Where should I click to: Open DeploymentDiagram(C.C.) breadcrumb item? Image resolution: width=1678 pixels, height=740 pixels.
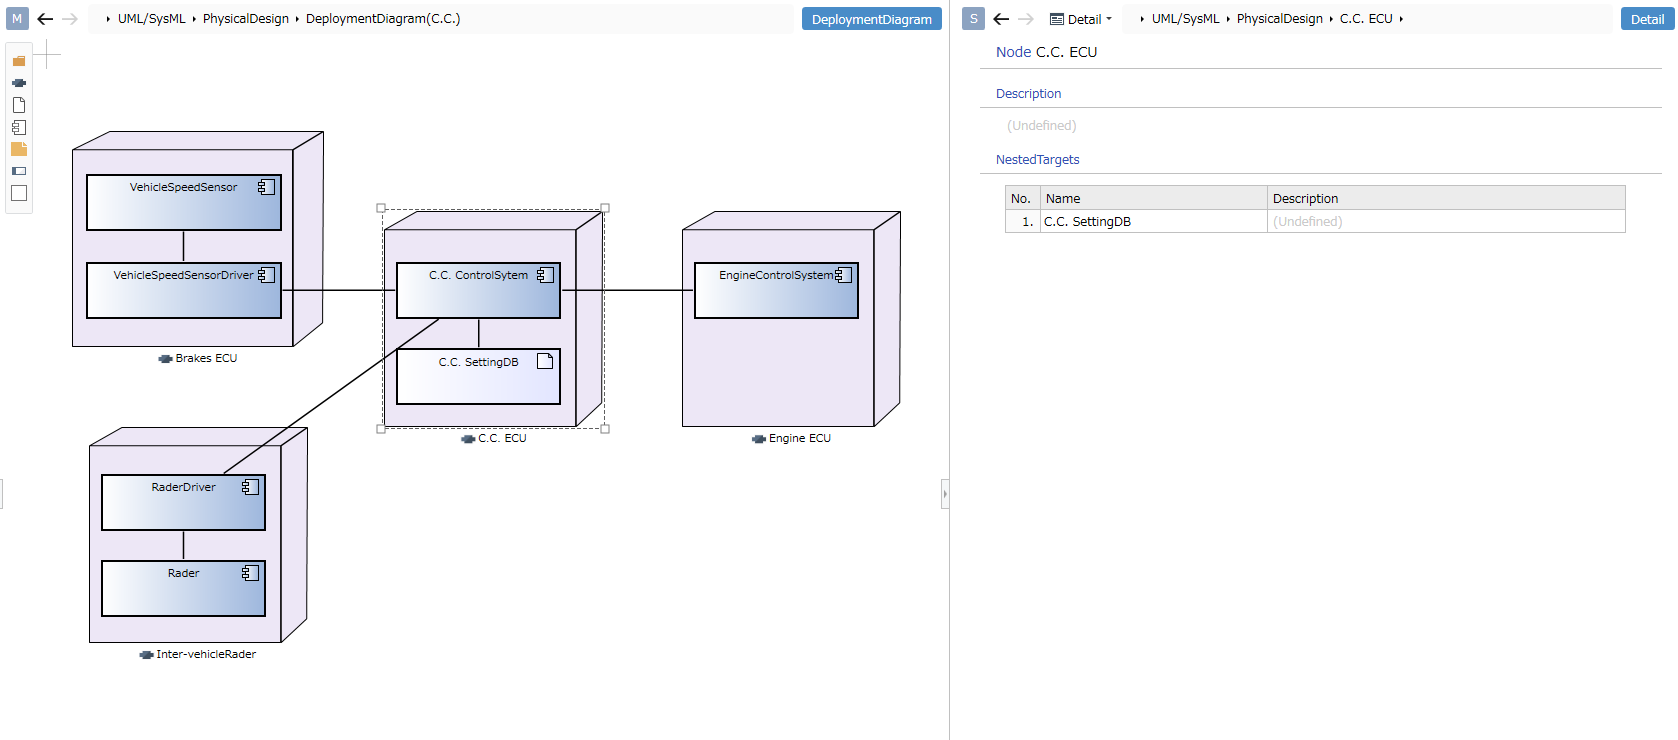pyautogui.click(x=383, y=19)
